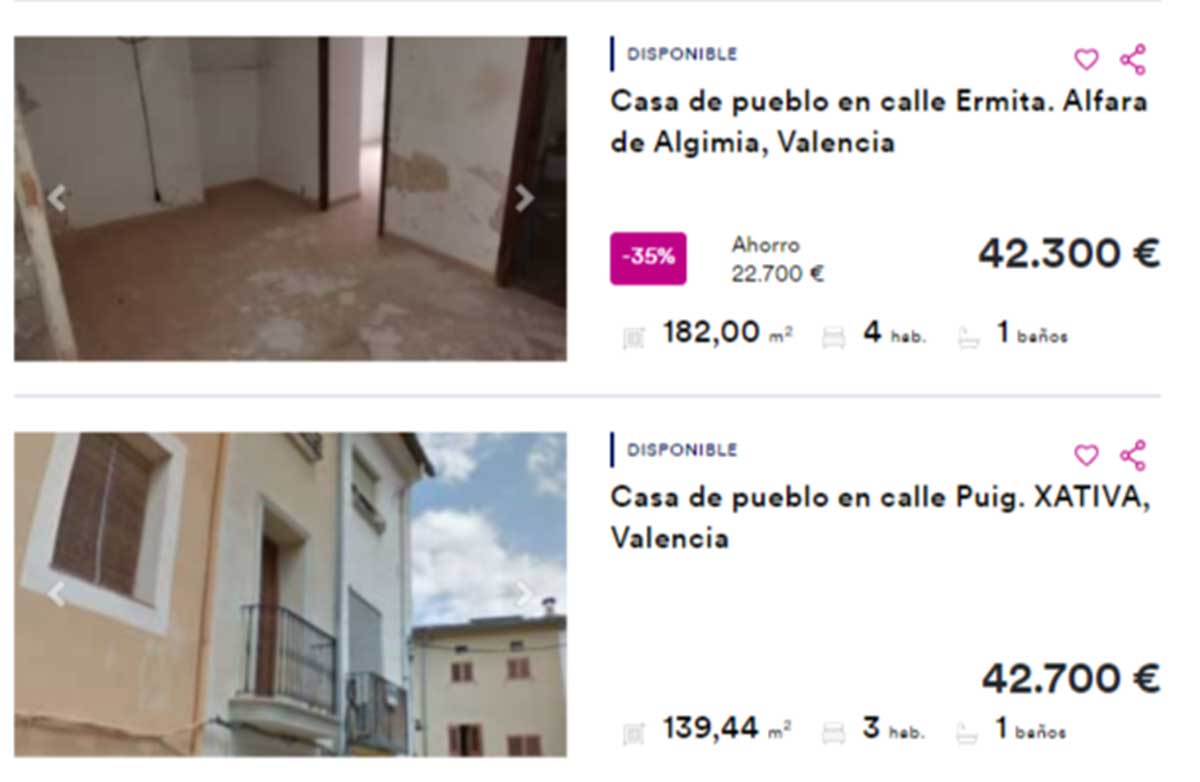Show previous photo of Ermita house interior
Viewport: 1200px width, 782px height.
57,199
